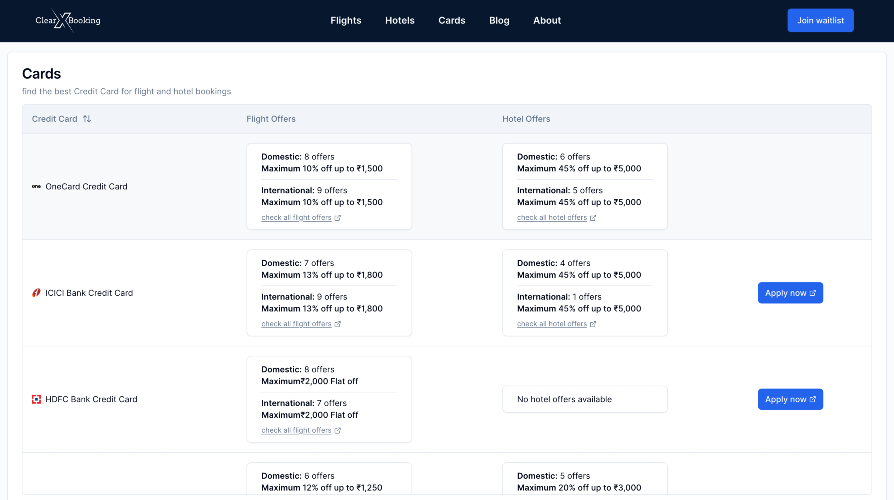This screenshot has width=894, height=500.
Task: Click OneCard 'International: 9 offers' flight text
Action: tap(304, 190)
